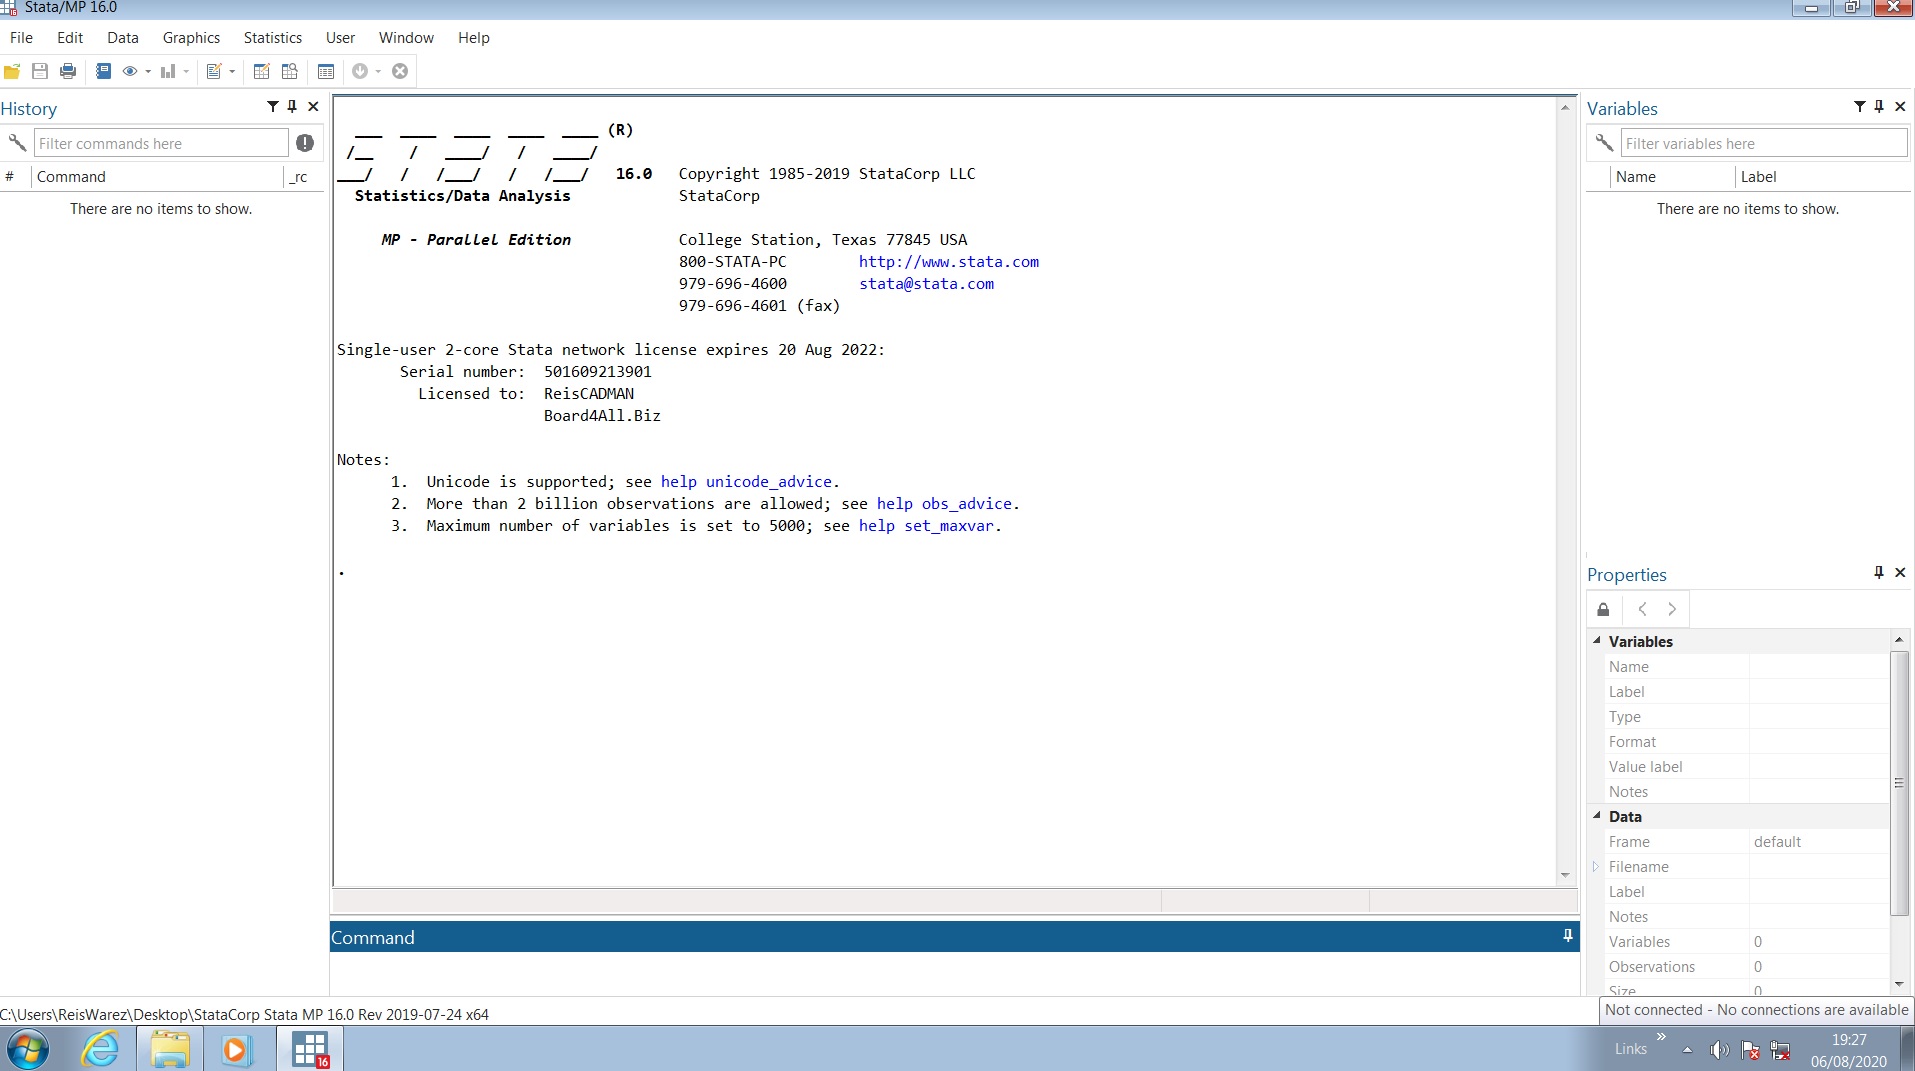
Task: Open the Data menu
Action: tap(123, 38)
